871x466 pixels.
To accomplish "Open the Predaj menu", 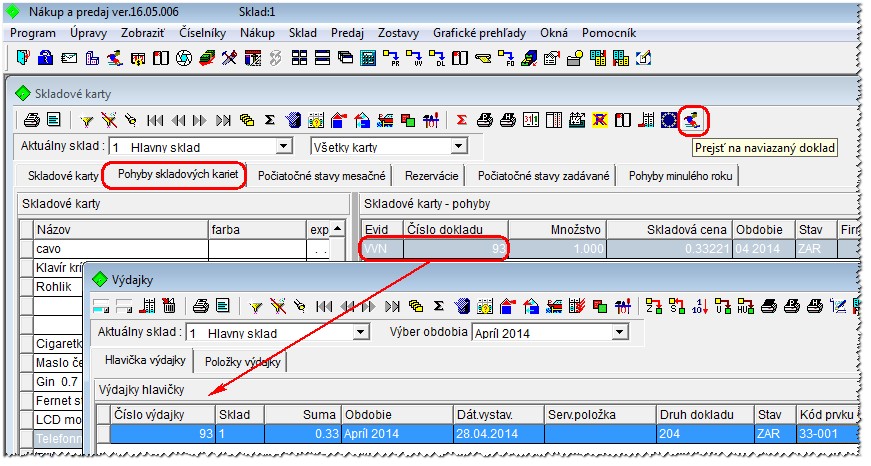I will click(347, 33).
